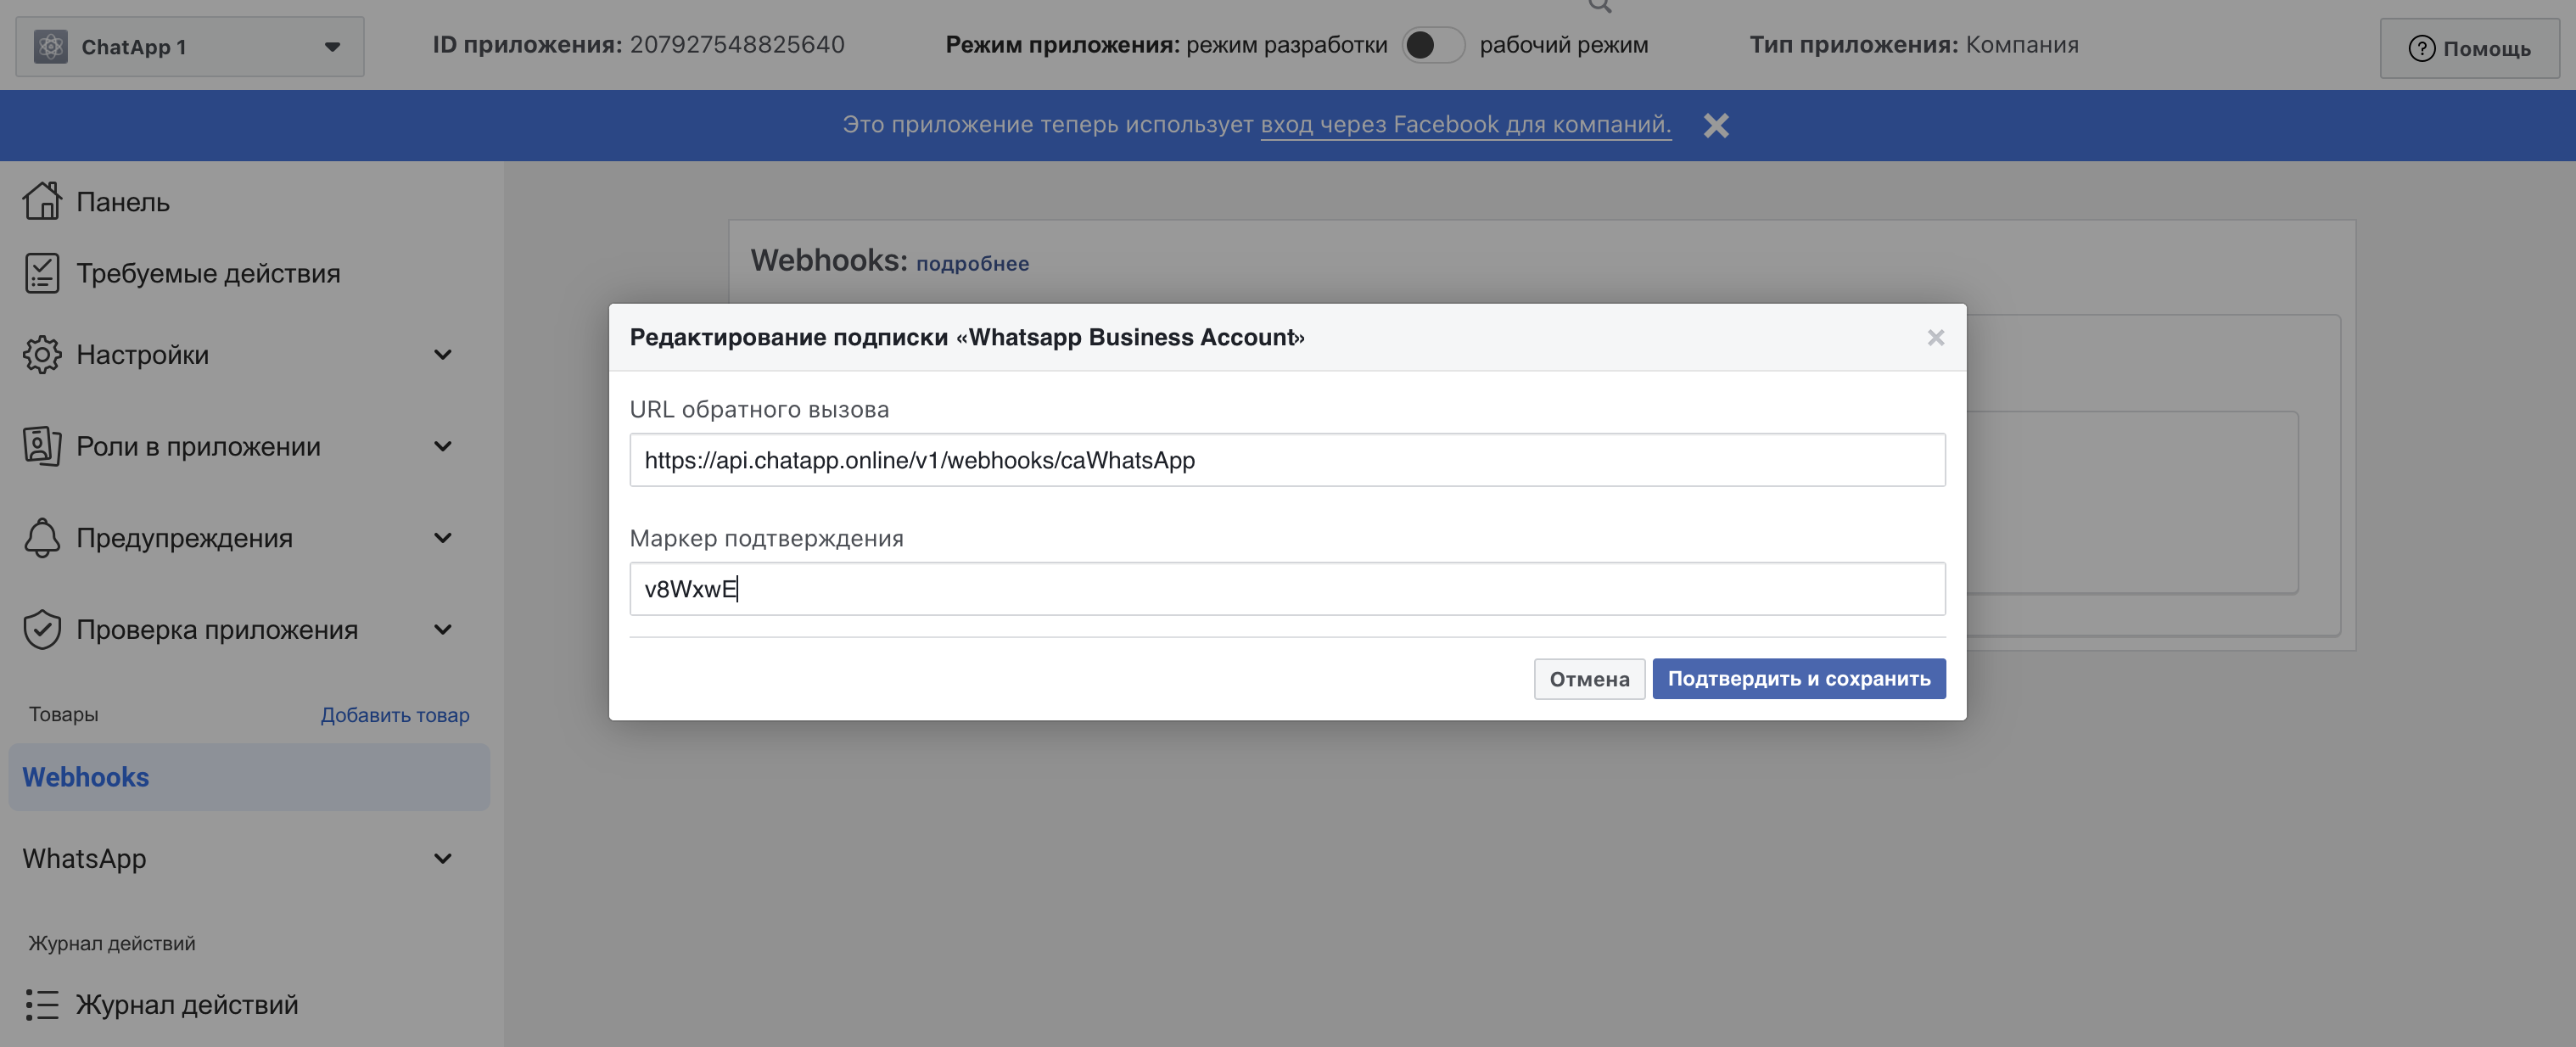This screenshot has width=2576, height=1047.
Task: Select Webhooks in the sidebar
Action: [86, 777]
